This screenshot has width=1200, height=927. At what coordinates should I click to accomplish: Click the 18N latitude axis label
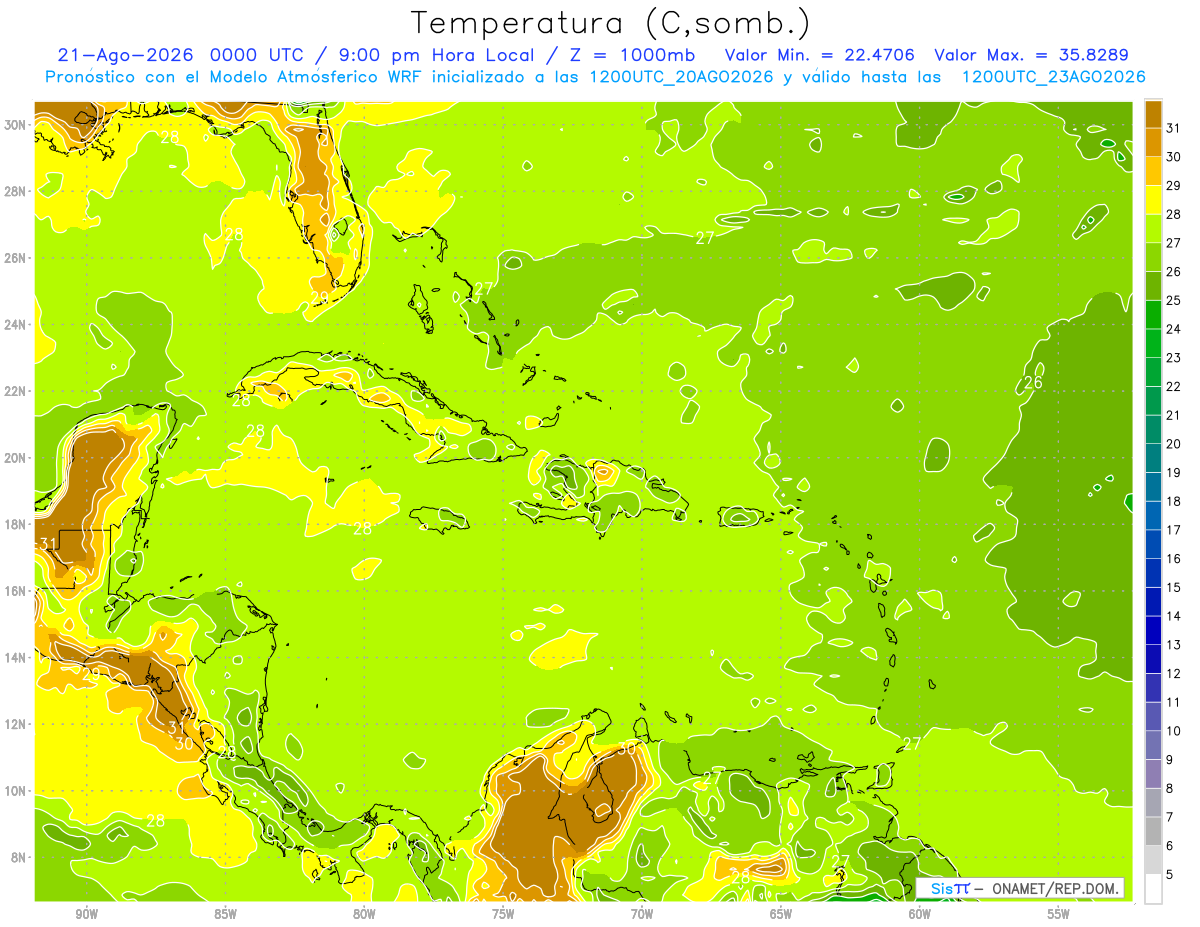point(15,524)
